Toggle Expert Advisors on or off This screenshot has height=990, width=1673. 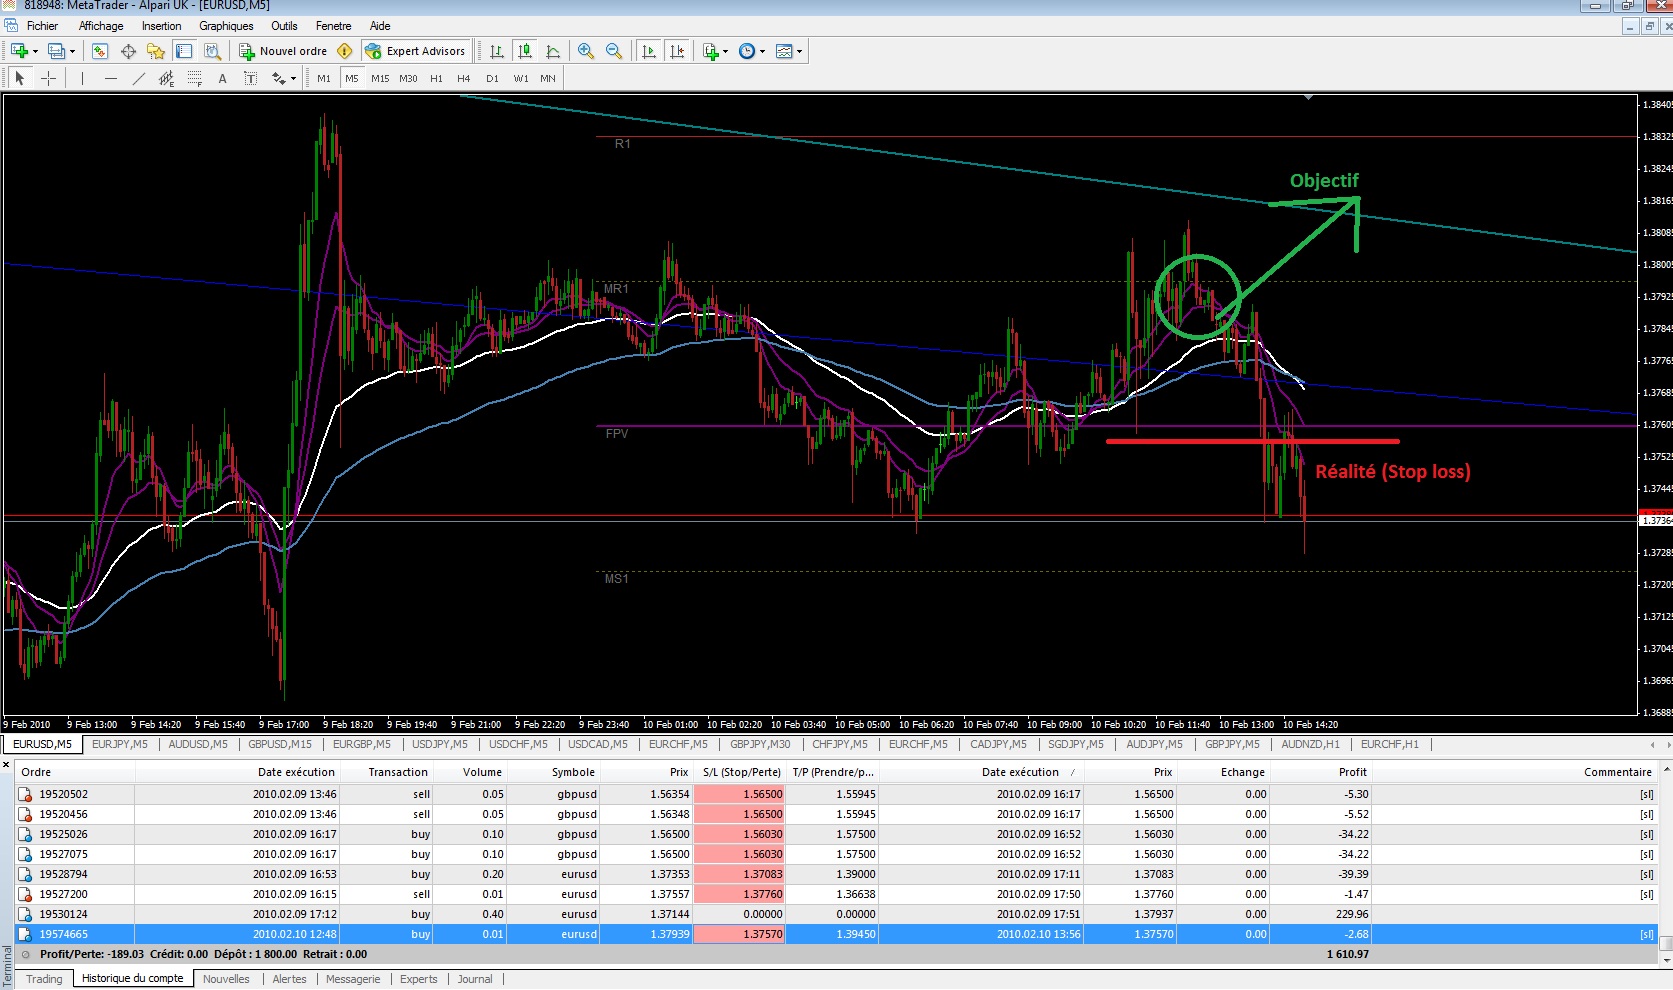tap(416, 51)
